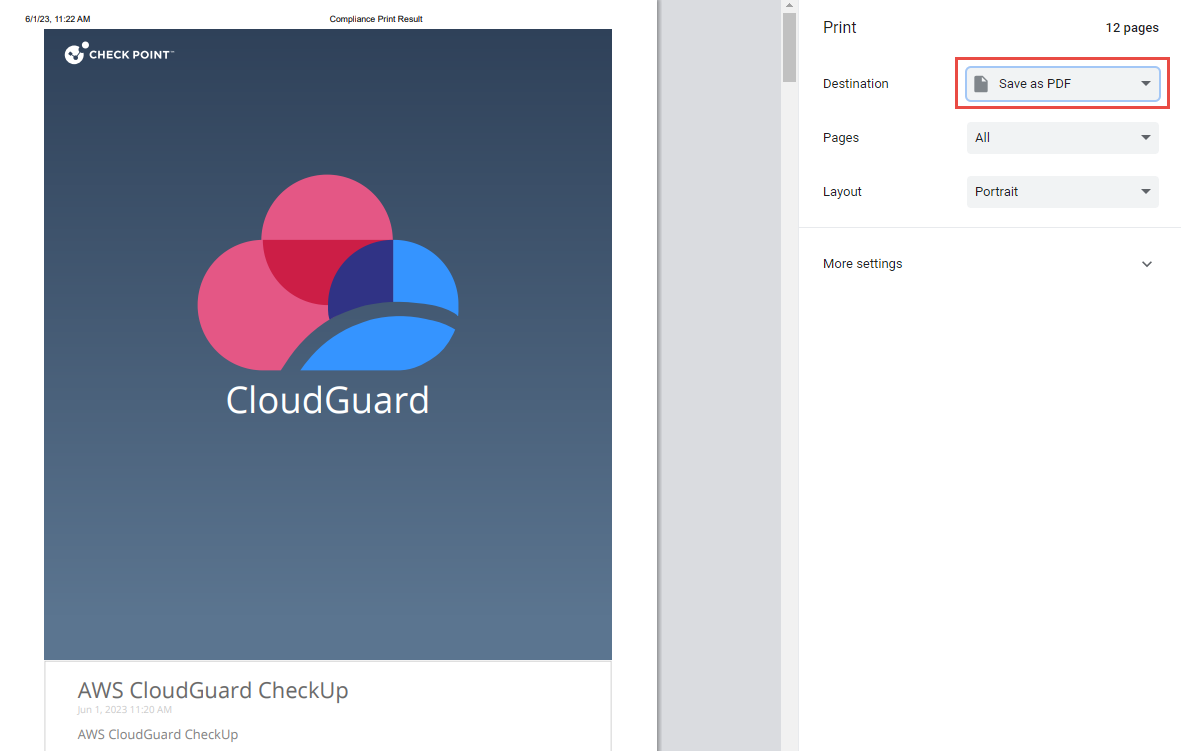The width and height of the screenshot is (1181, 751).
Task: Click the Print dialog heading
Action: tap(839, 28)
